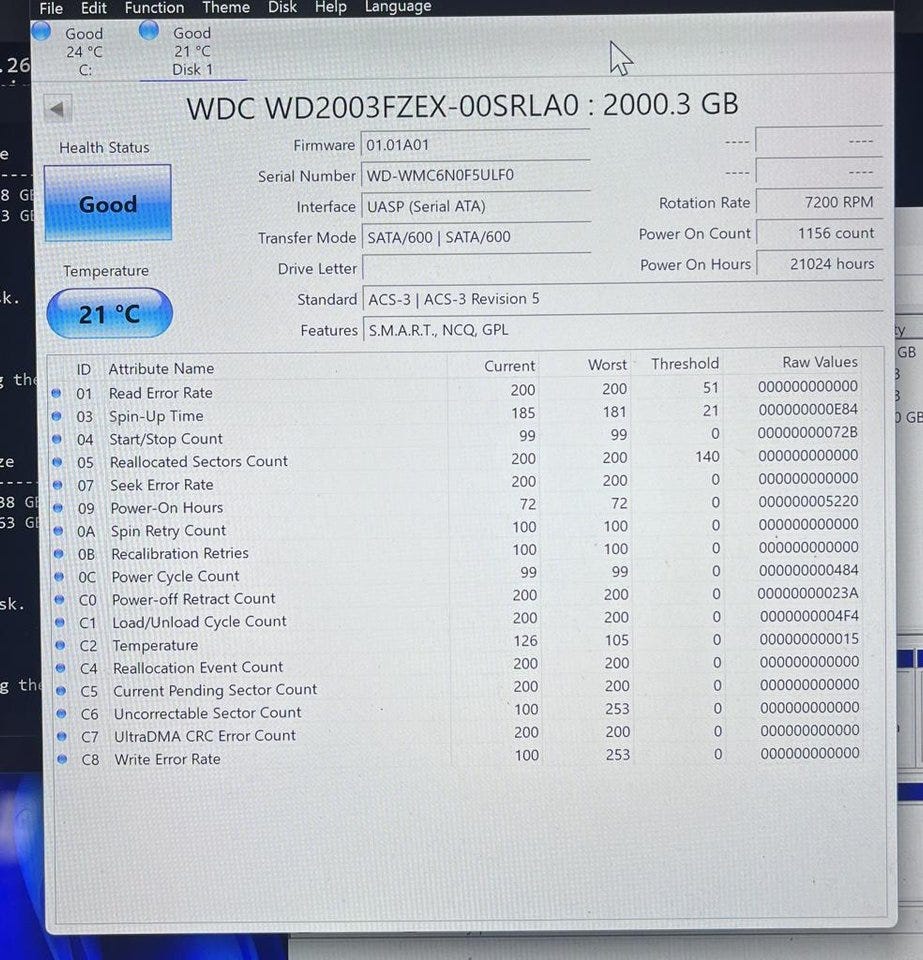Click the Threshold column header

pos(685,364)
